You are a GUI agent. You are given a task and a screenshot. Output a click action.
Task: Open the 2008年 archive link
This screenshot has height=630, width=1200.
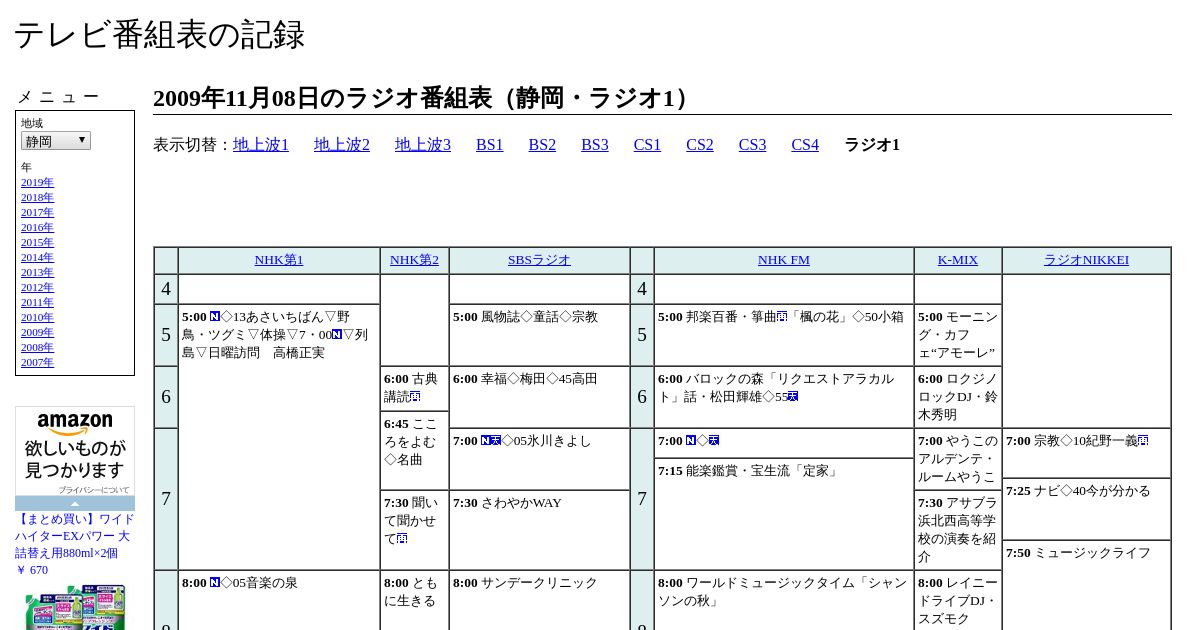pos(37,347)
